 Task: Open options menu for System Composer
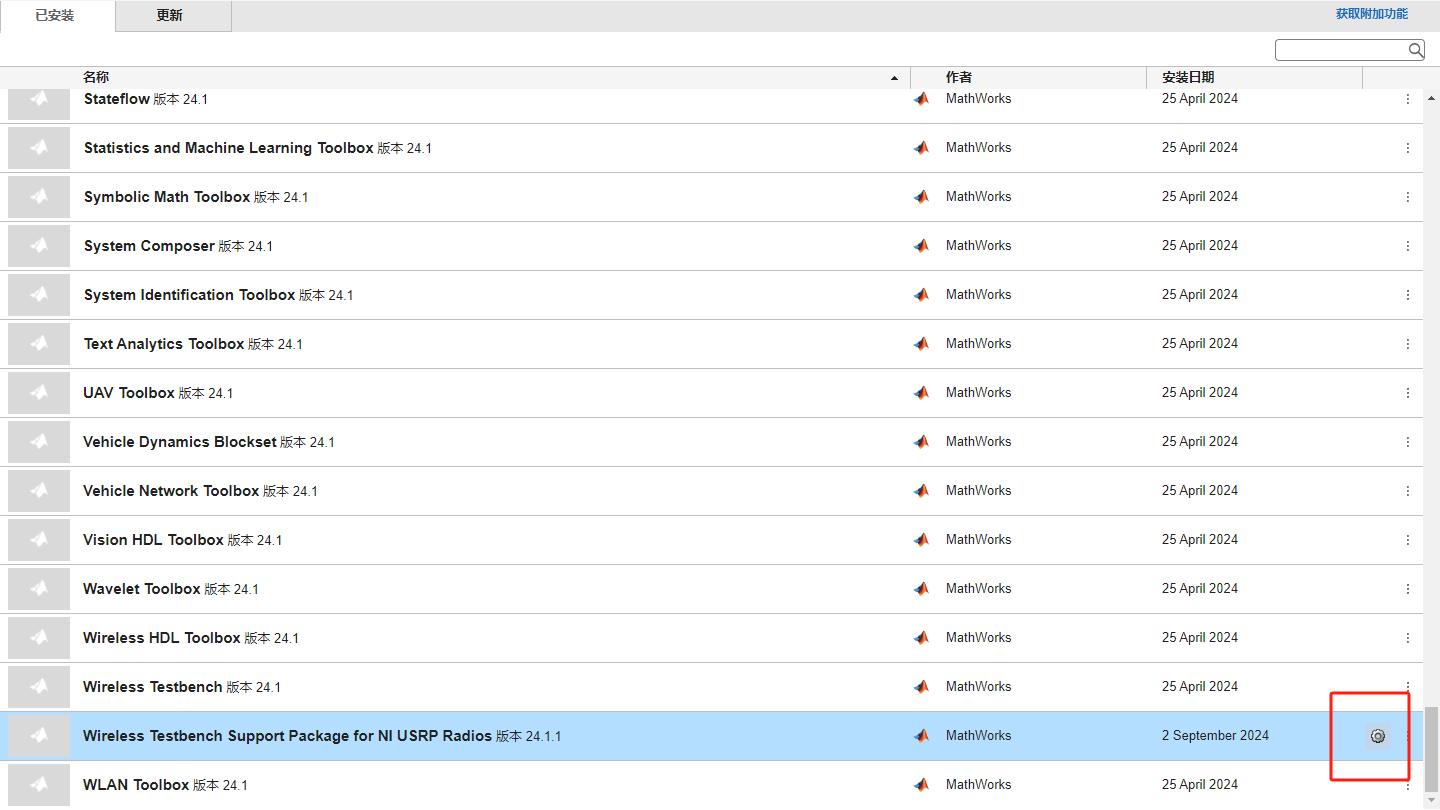[1408, 246]
